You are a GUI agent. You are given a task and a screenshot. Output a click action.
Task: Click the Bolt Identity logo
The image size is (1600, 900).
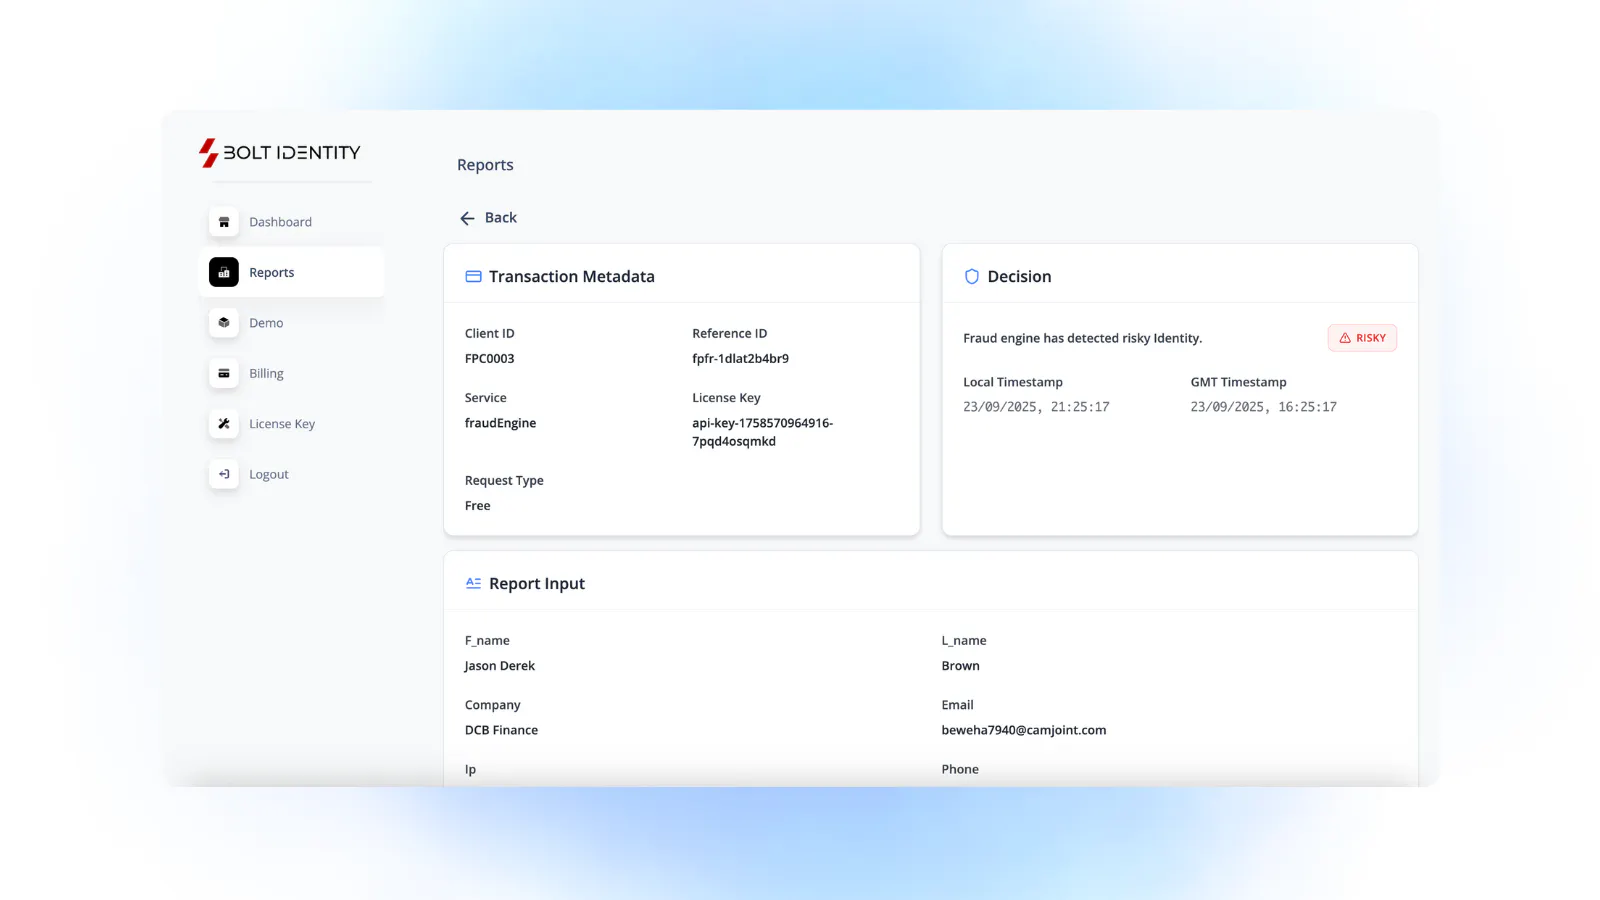click(x=279, y=153)
